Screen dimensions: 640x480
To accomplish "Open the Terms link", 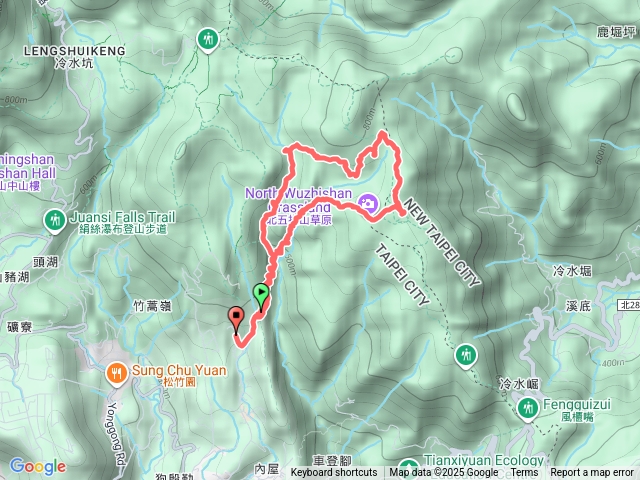I will [x=524, y=473].
